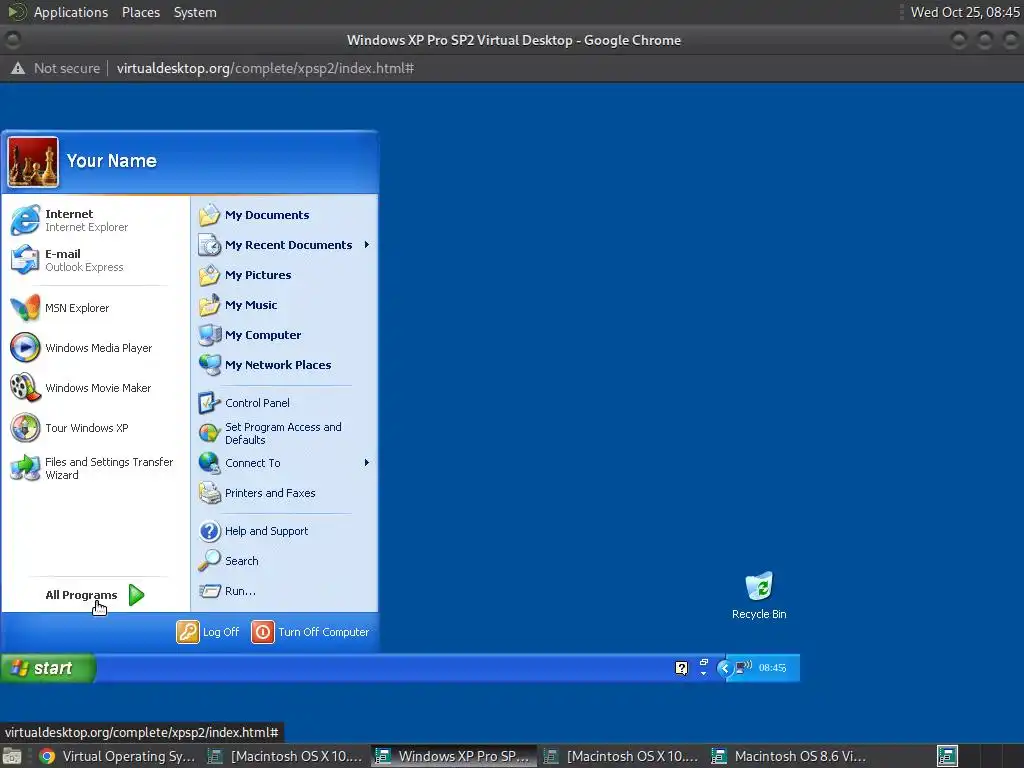Launch Outlook Express E-mail icon
Viewport: 1024px width, 768px height.
(25, 260)
